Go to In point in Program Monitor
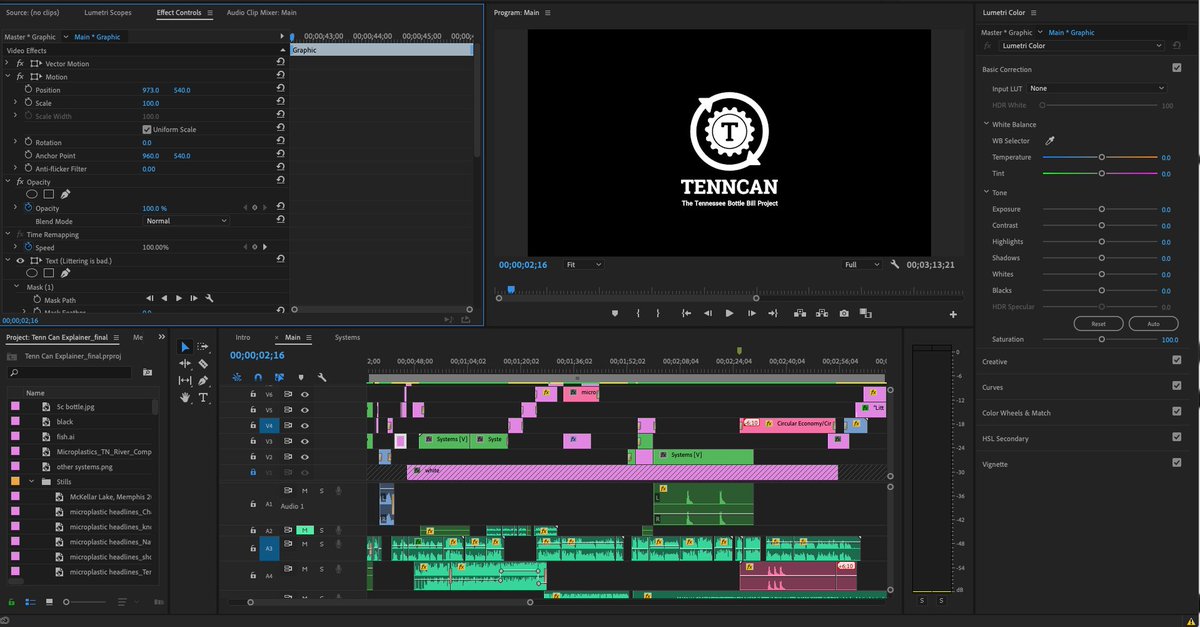This screenshot has width=1200, height=627. click(x=686, y=313)
